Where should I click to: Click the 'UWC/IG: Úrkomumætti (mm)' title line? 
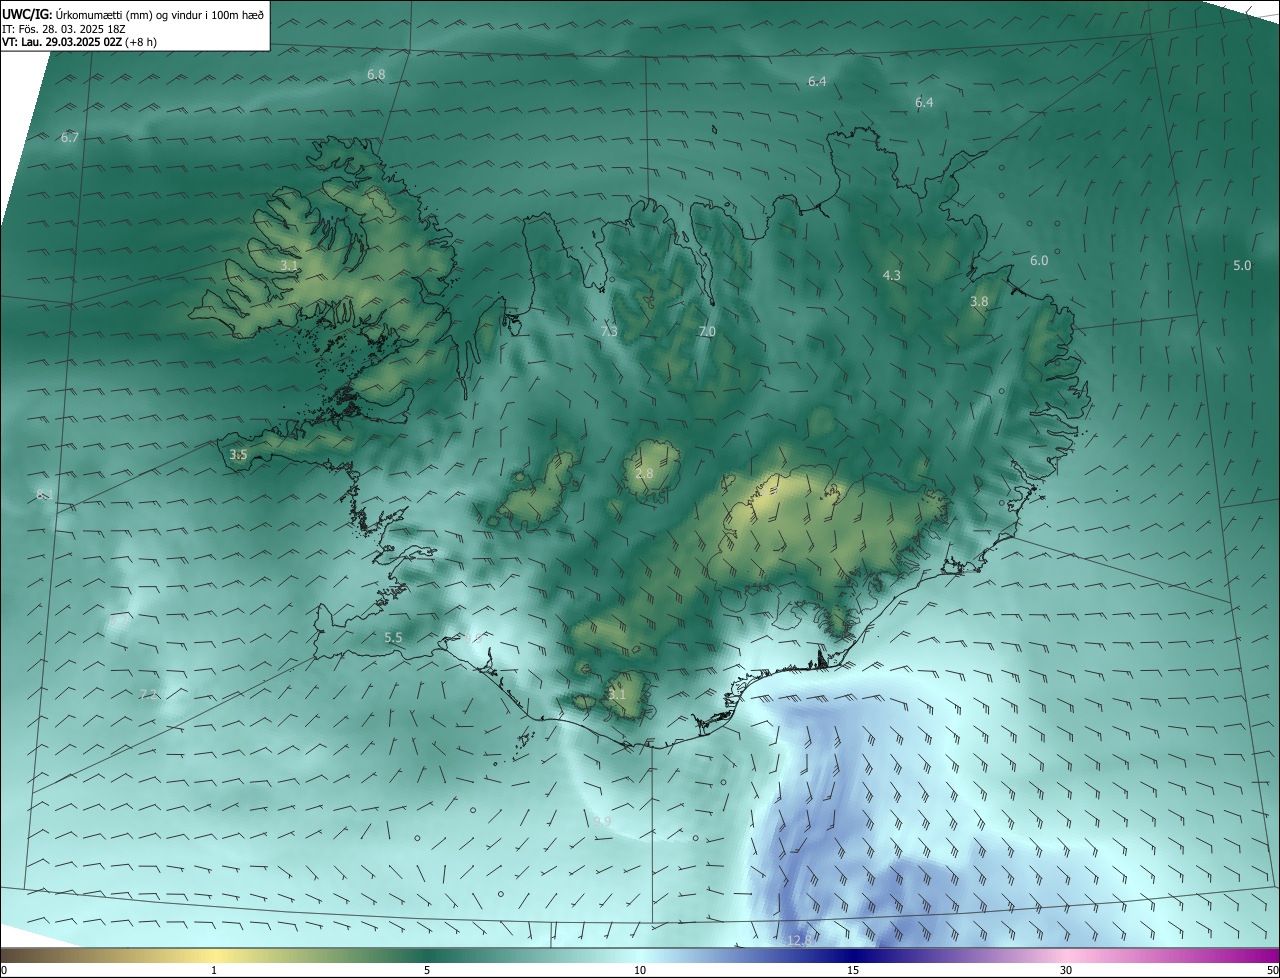[x=133, y=13]
